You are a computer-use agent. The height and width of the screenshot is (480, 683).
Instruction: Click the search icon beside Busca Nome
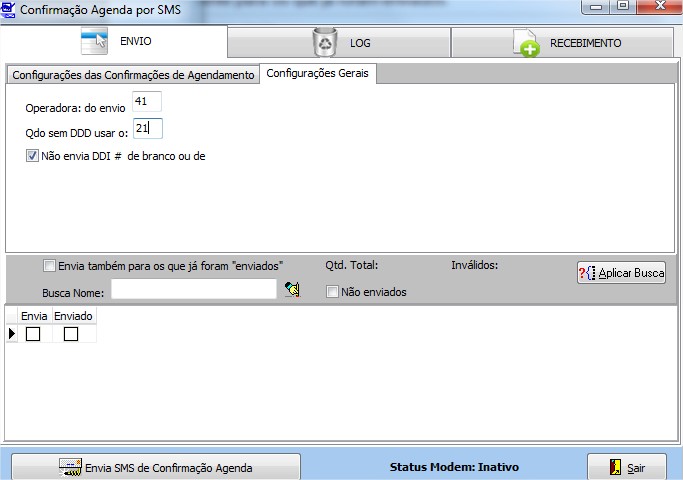click(x=292, y=290)
